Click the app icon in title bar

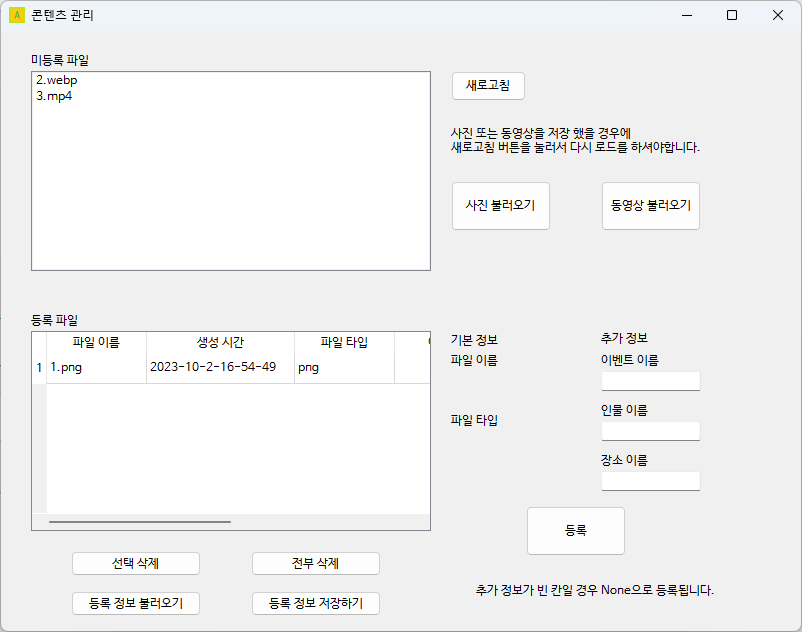click(17, 15)
